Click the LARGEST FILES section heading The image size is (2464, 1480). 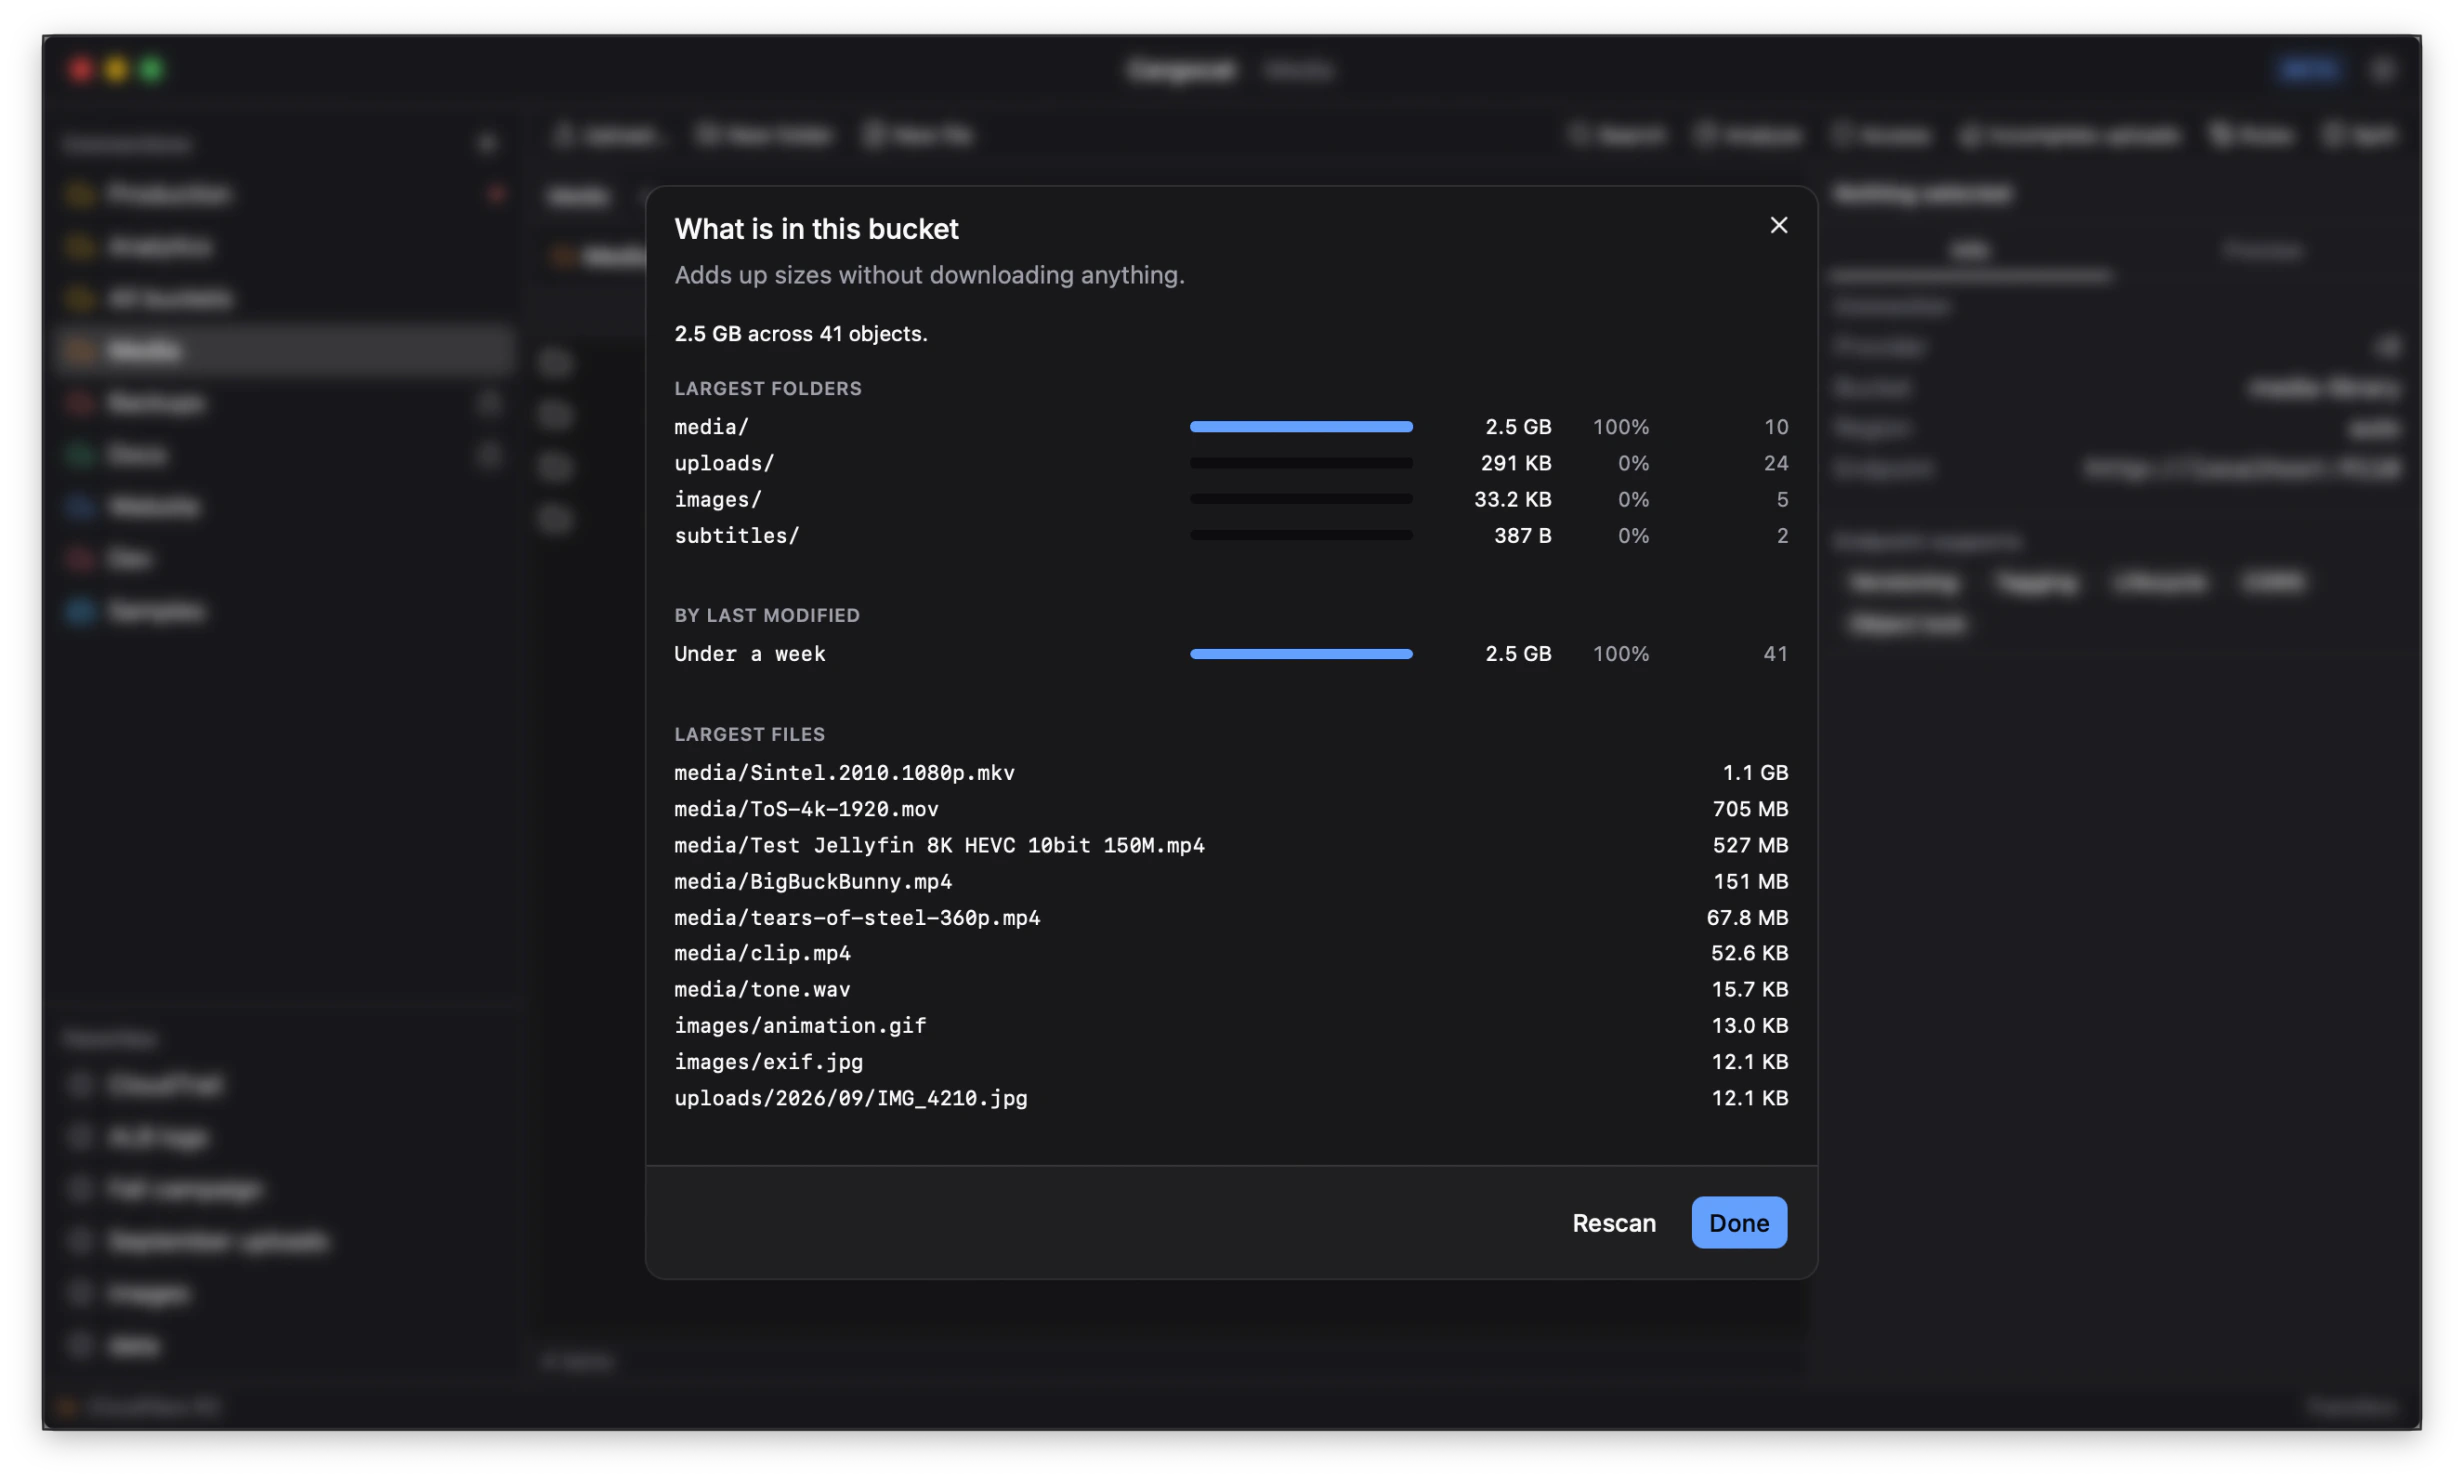[x=749, y=734]
